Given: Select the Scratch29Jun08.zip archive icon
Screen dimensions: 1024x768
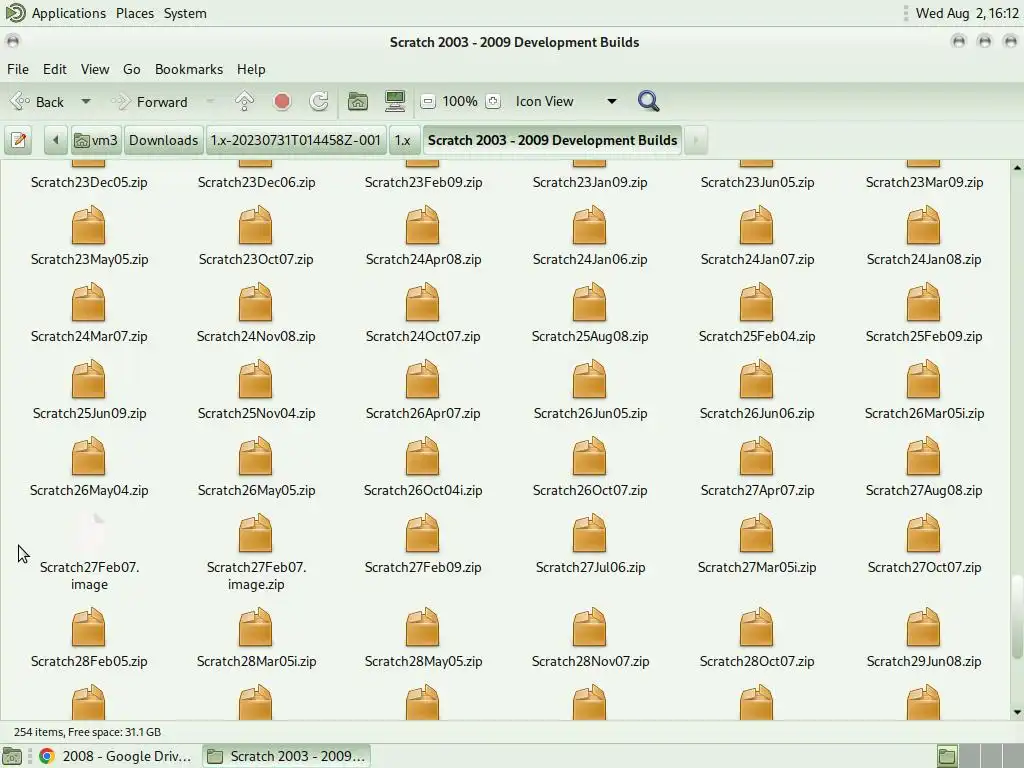Looking at the screenshot, I should point(923,627).
